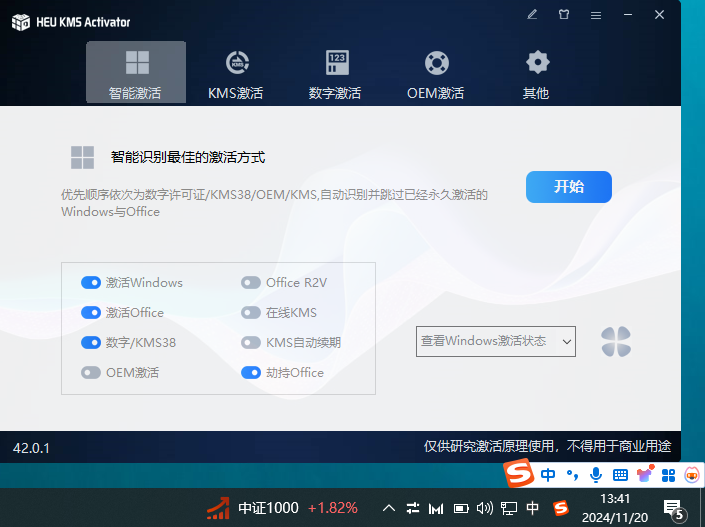Turn on the 在线KMS switch
Screen dimensions: 705x527
(251, 313)
